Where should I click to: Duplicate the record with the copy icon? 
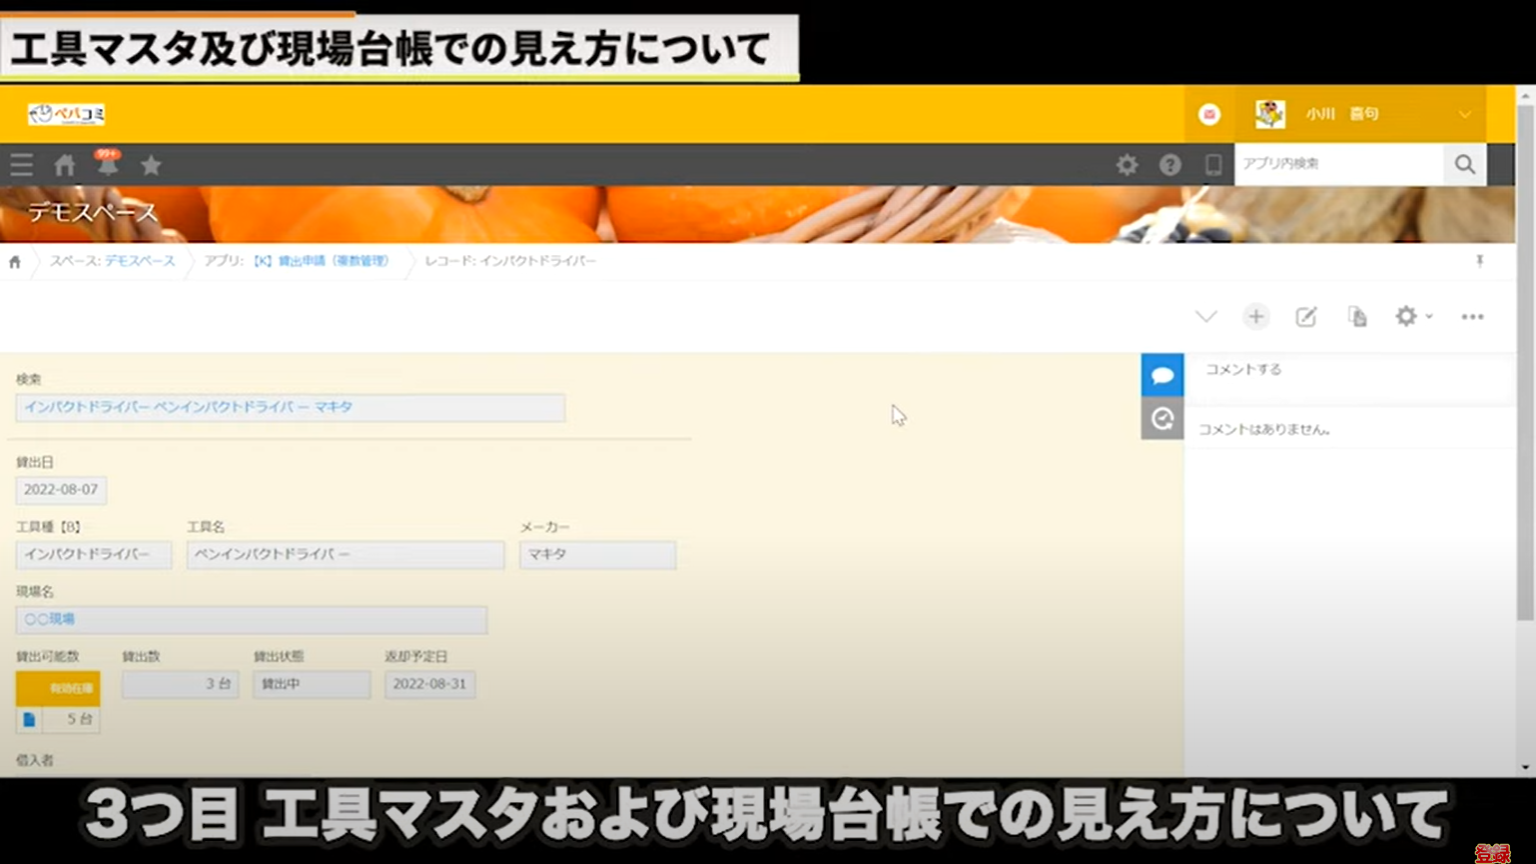(1356, 316)
